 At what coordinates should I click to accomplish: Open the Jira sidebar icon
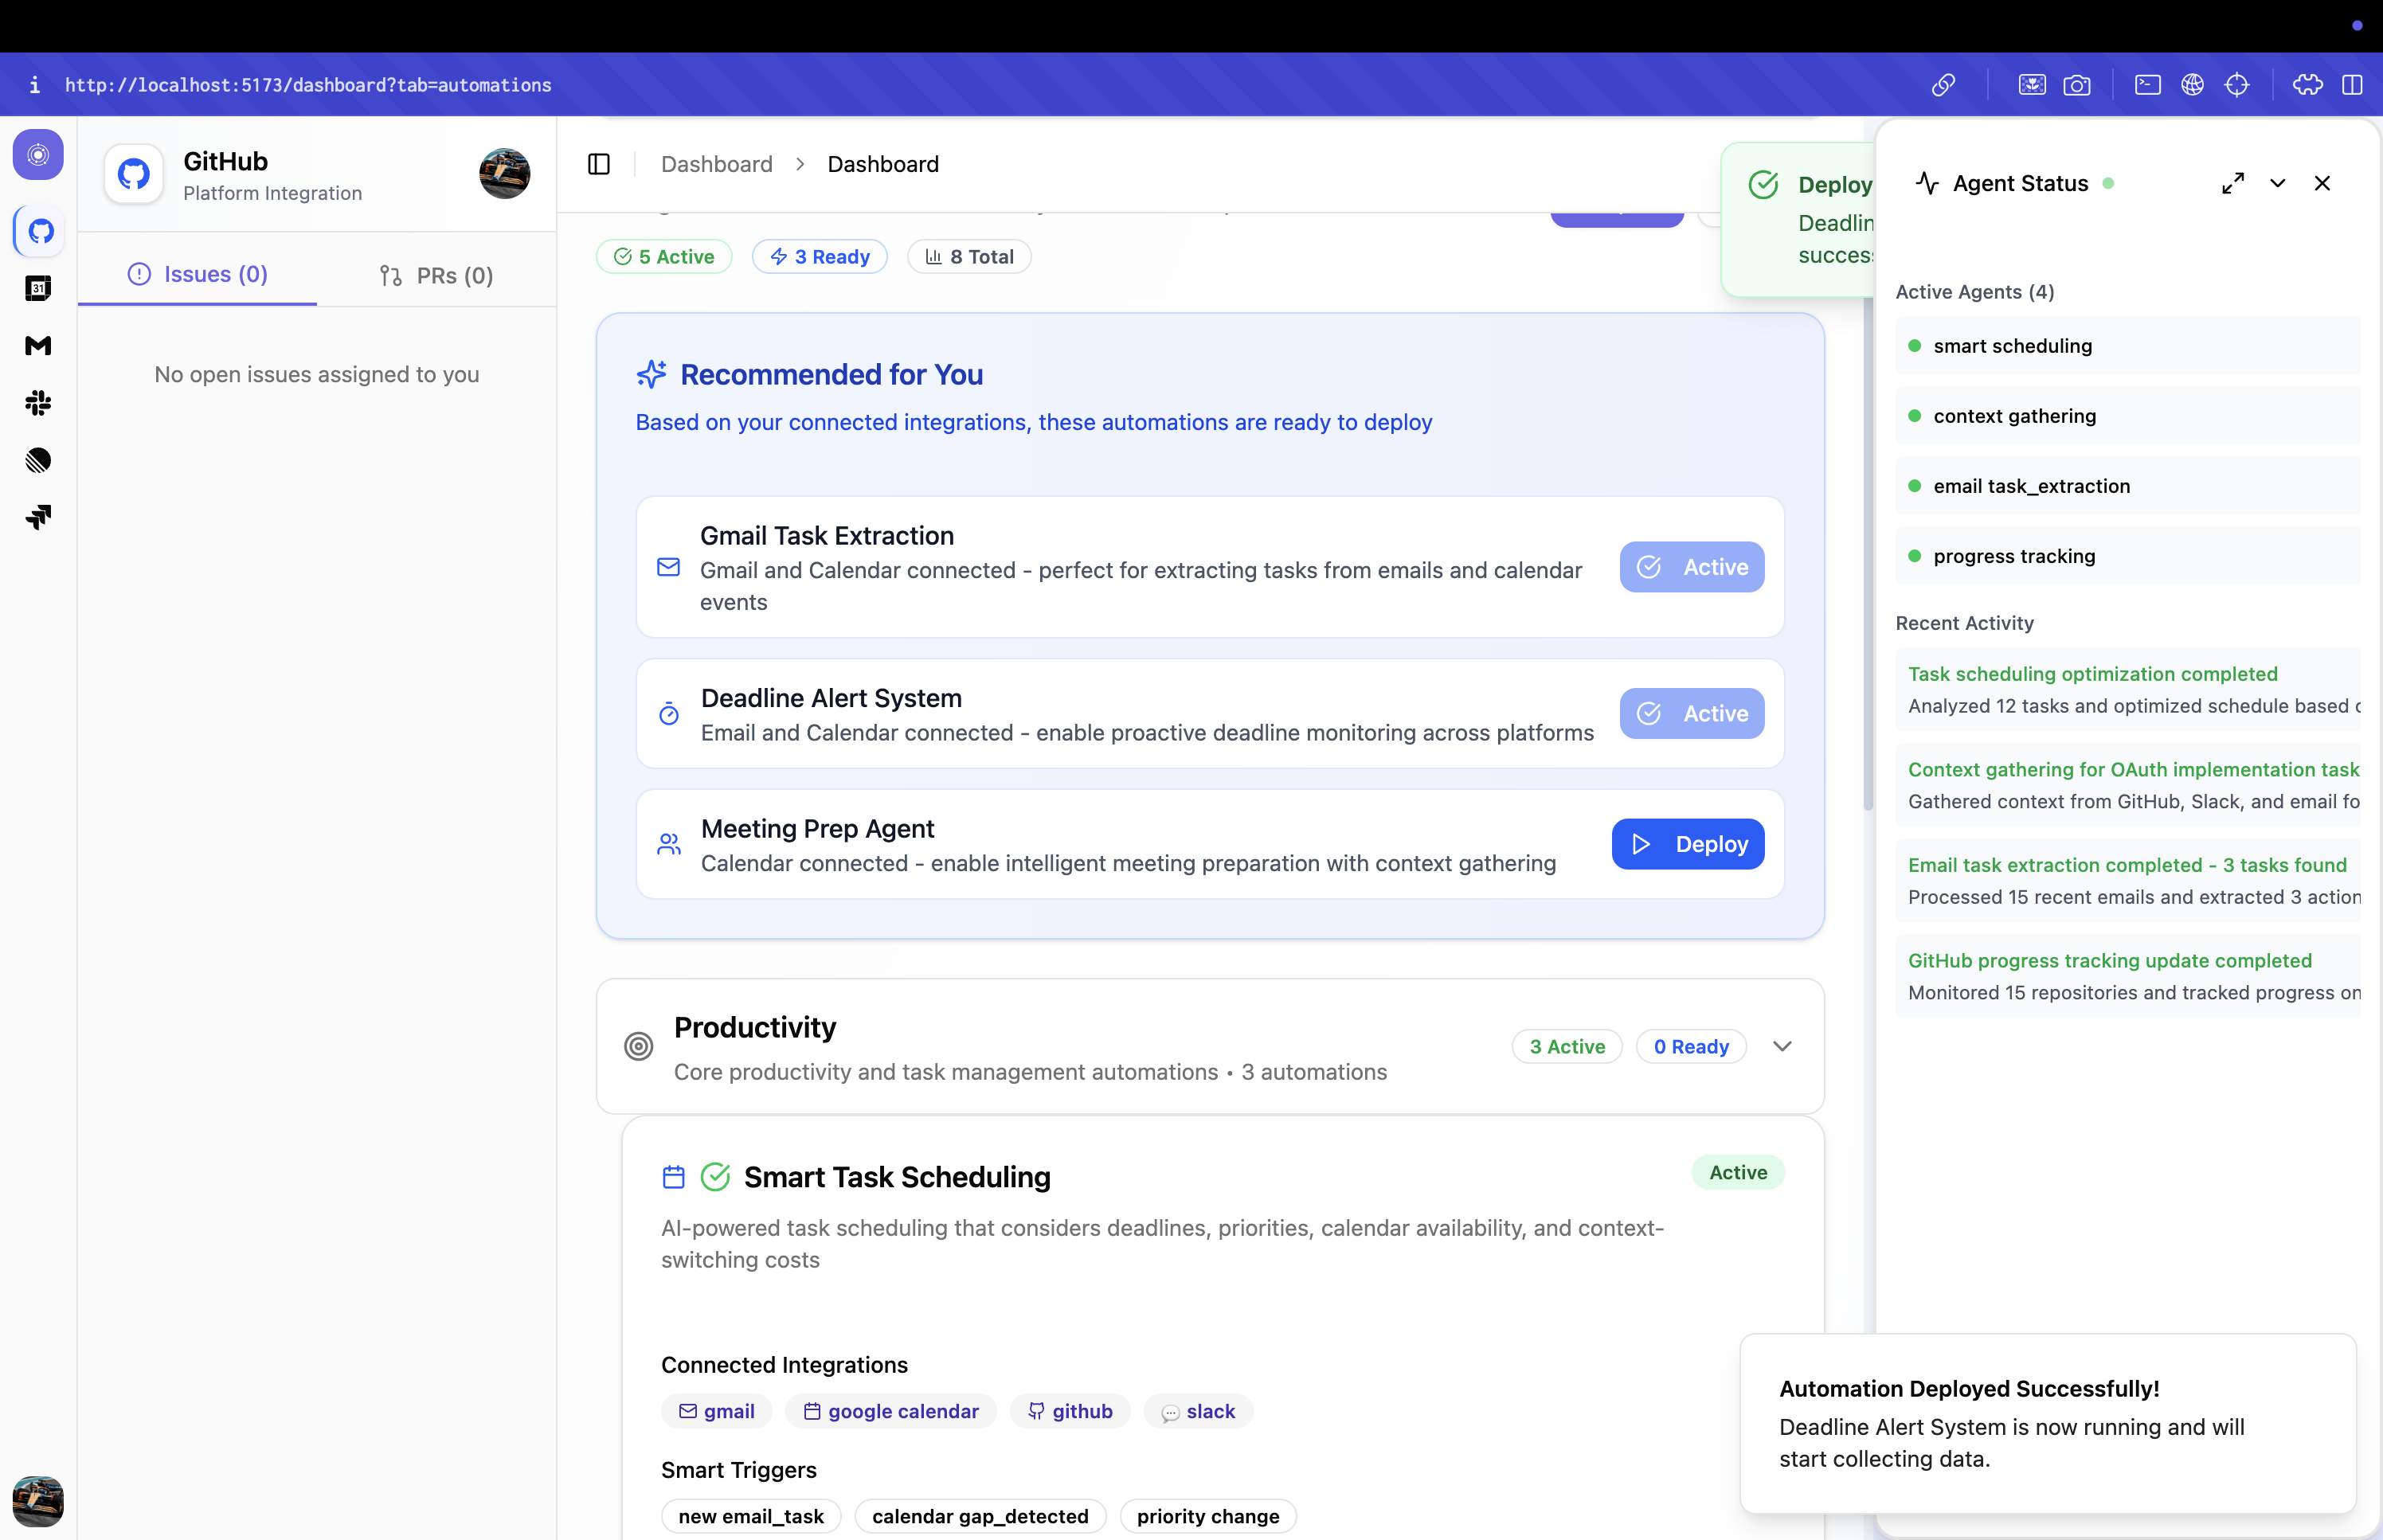coord(38,517)
